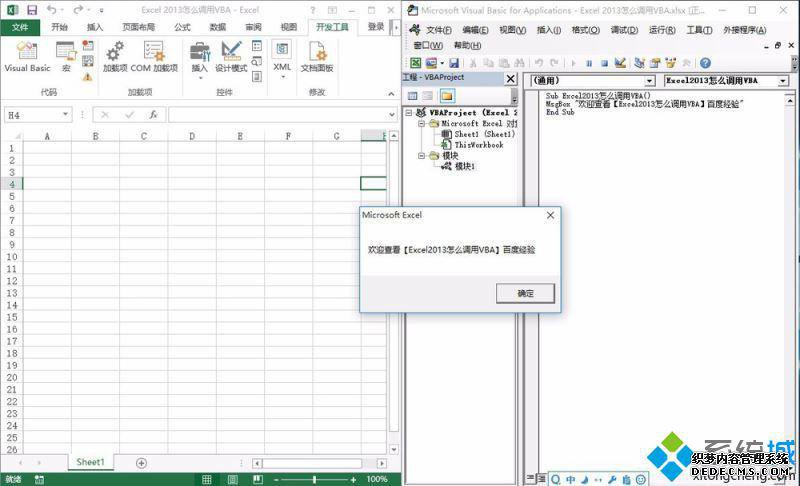Click the 宏 (Macros) ribbon button
This screenshot has height=486, width=800.
point(66,57)
